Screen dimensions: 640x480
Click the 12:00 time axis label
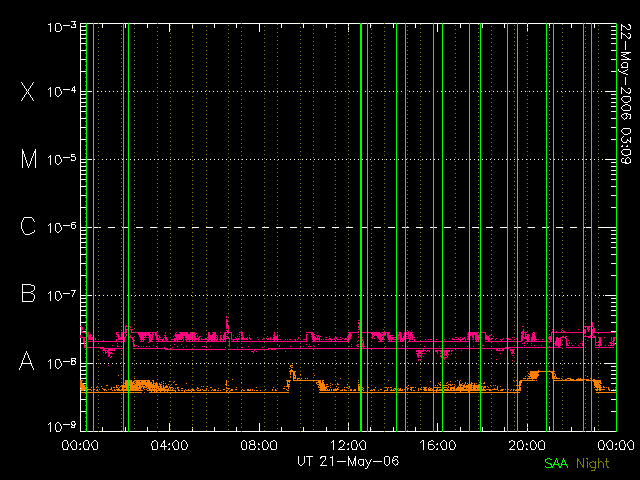click(x=348, y=444)
